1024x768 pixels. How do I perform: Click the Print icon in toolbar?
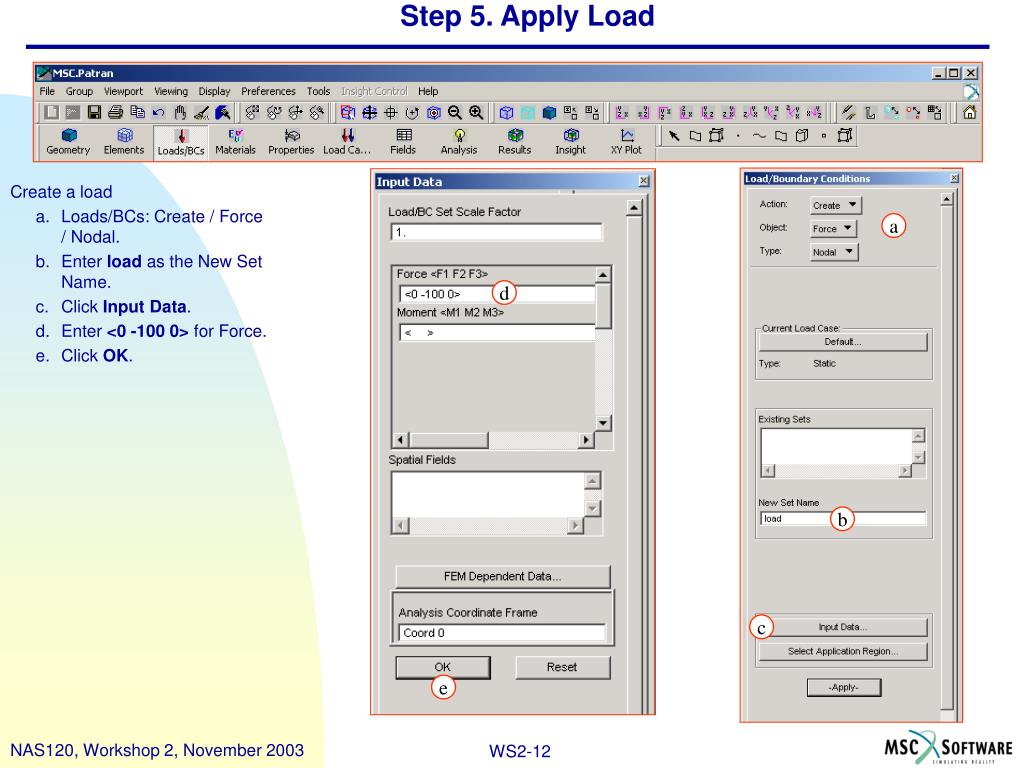[116, 112]
